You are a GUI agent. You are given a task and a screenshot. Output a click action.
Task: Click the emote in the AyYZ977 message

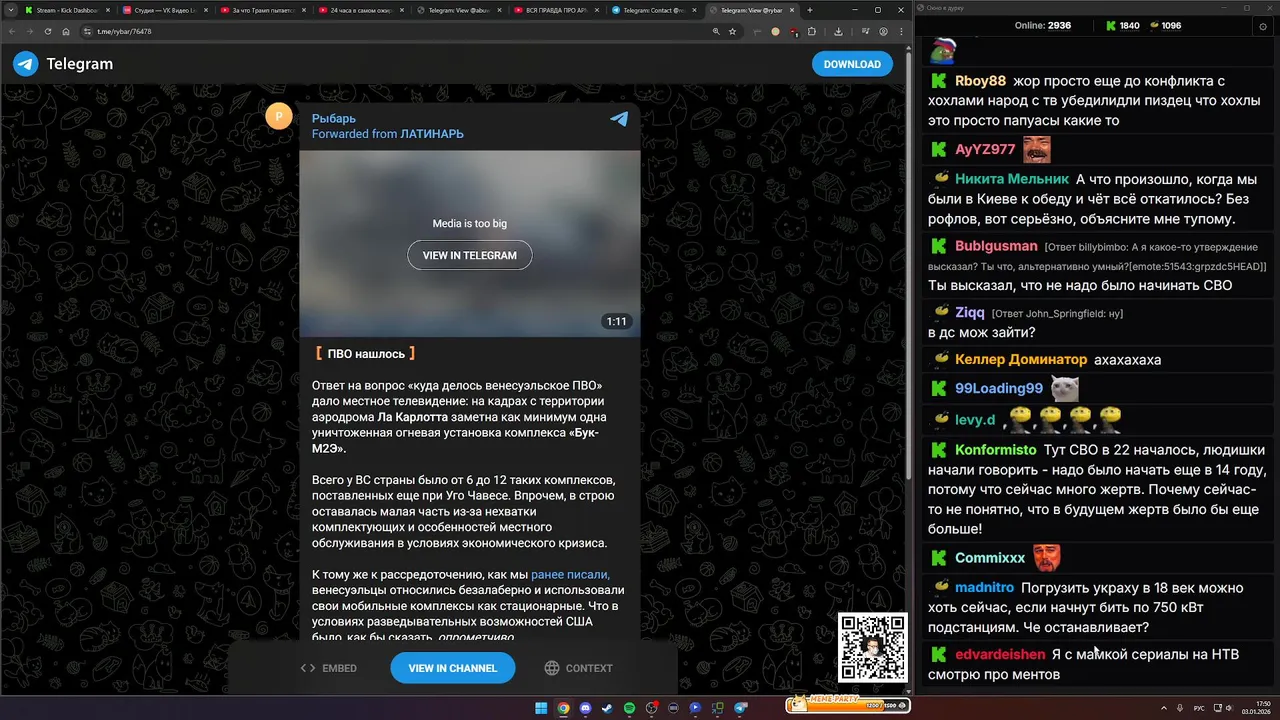1036,149
